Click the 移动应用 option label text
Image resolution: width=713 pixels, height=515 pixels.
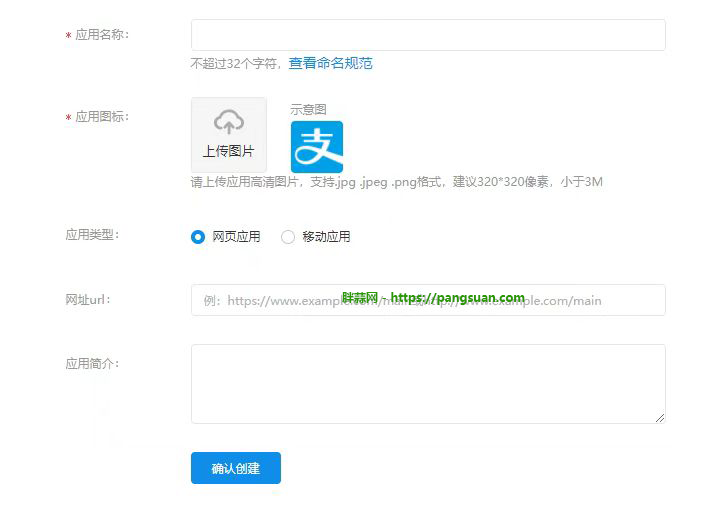[x=326, y=237]
